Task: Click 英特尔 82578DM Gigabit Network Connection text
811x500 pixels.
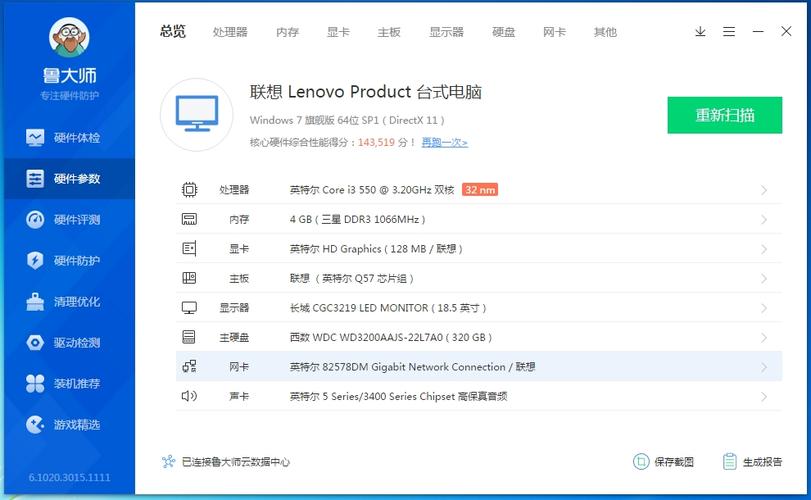Action: pyautogui.click(x=398, y=367)
